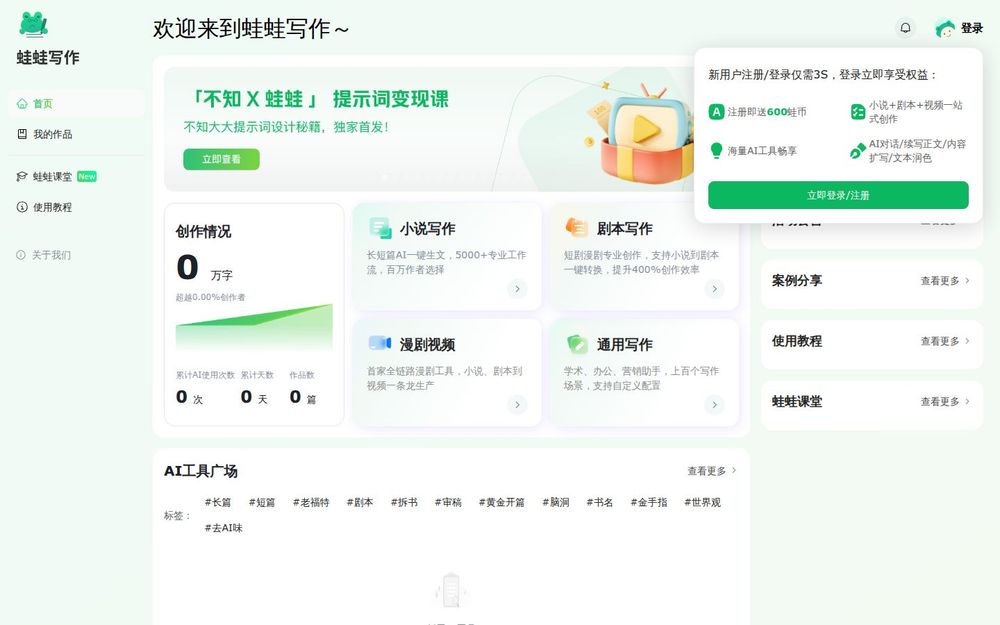1000x625 pixels.
Task: Click the checklist icon beside 小说+剧本+视频一站式创作
Action: 858,112
